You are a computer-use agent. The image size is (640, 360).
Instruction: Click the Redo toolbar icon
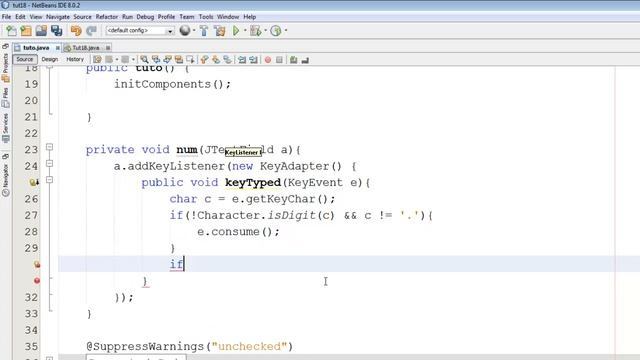[91, 31]
